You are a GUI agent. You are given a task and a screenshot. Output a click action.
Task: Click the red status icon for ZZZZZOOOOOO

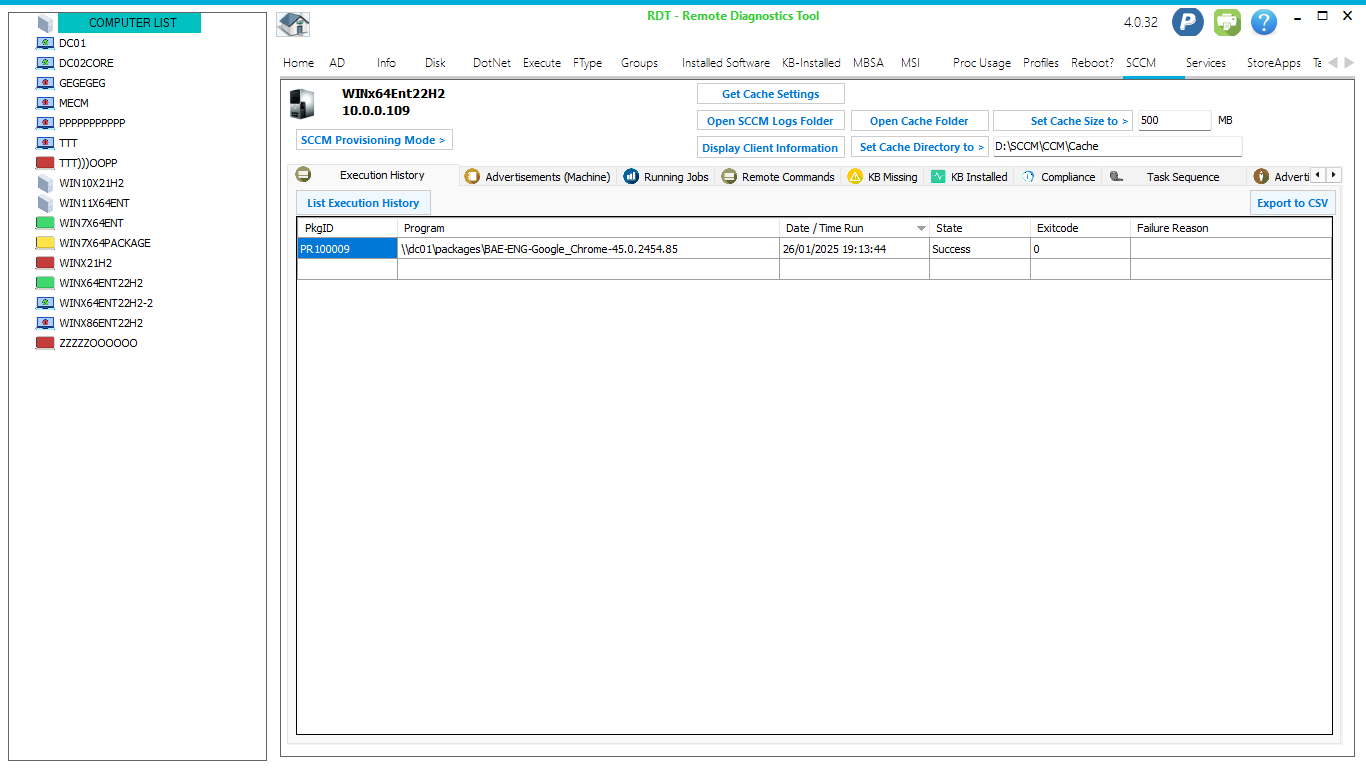[x=45, y=343]
